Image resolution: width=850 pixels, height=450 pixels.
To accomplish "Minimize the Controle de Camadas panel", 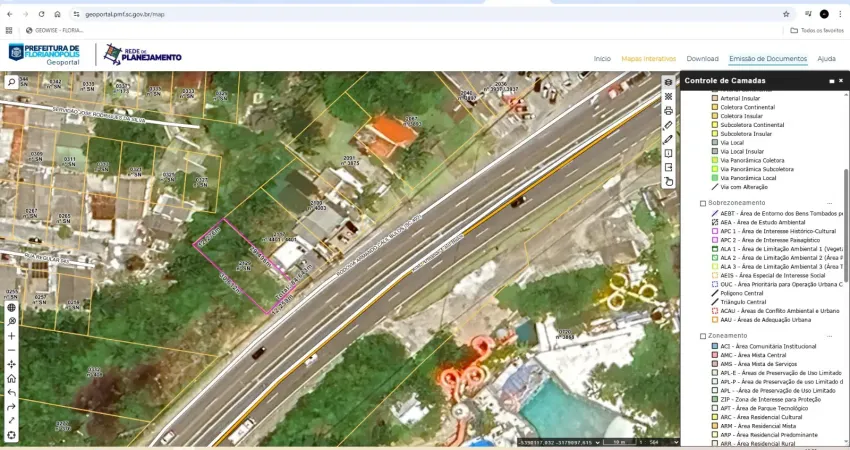I will pyautogui.click(x=830, y=81).
